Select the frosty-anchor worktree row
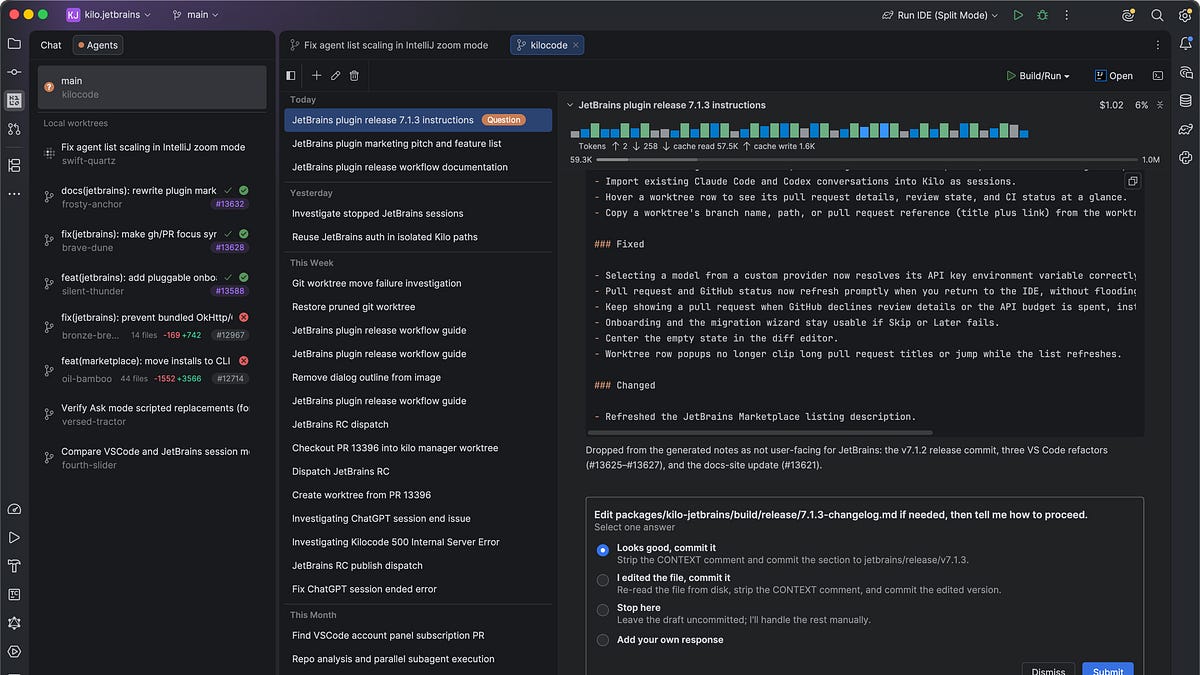 pos(152,197)
